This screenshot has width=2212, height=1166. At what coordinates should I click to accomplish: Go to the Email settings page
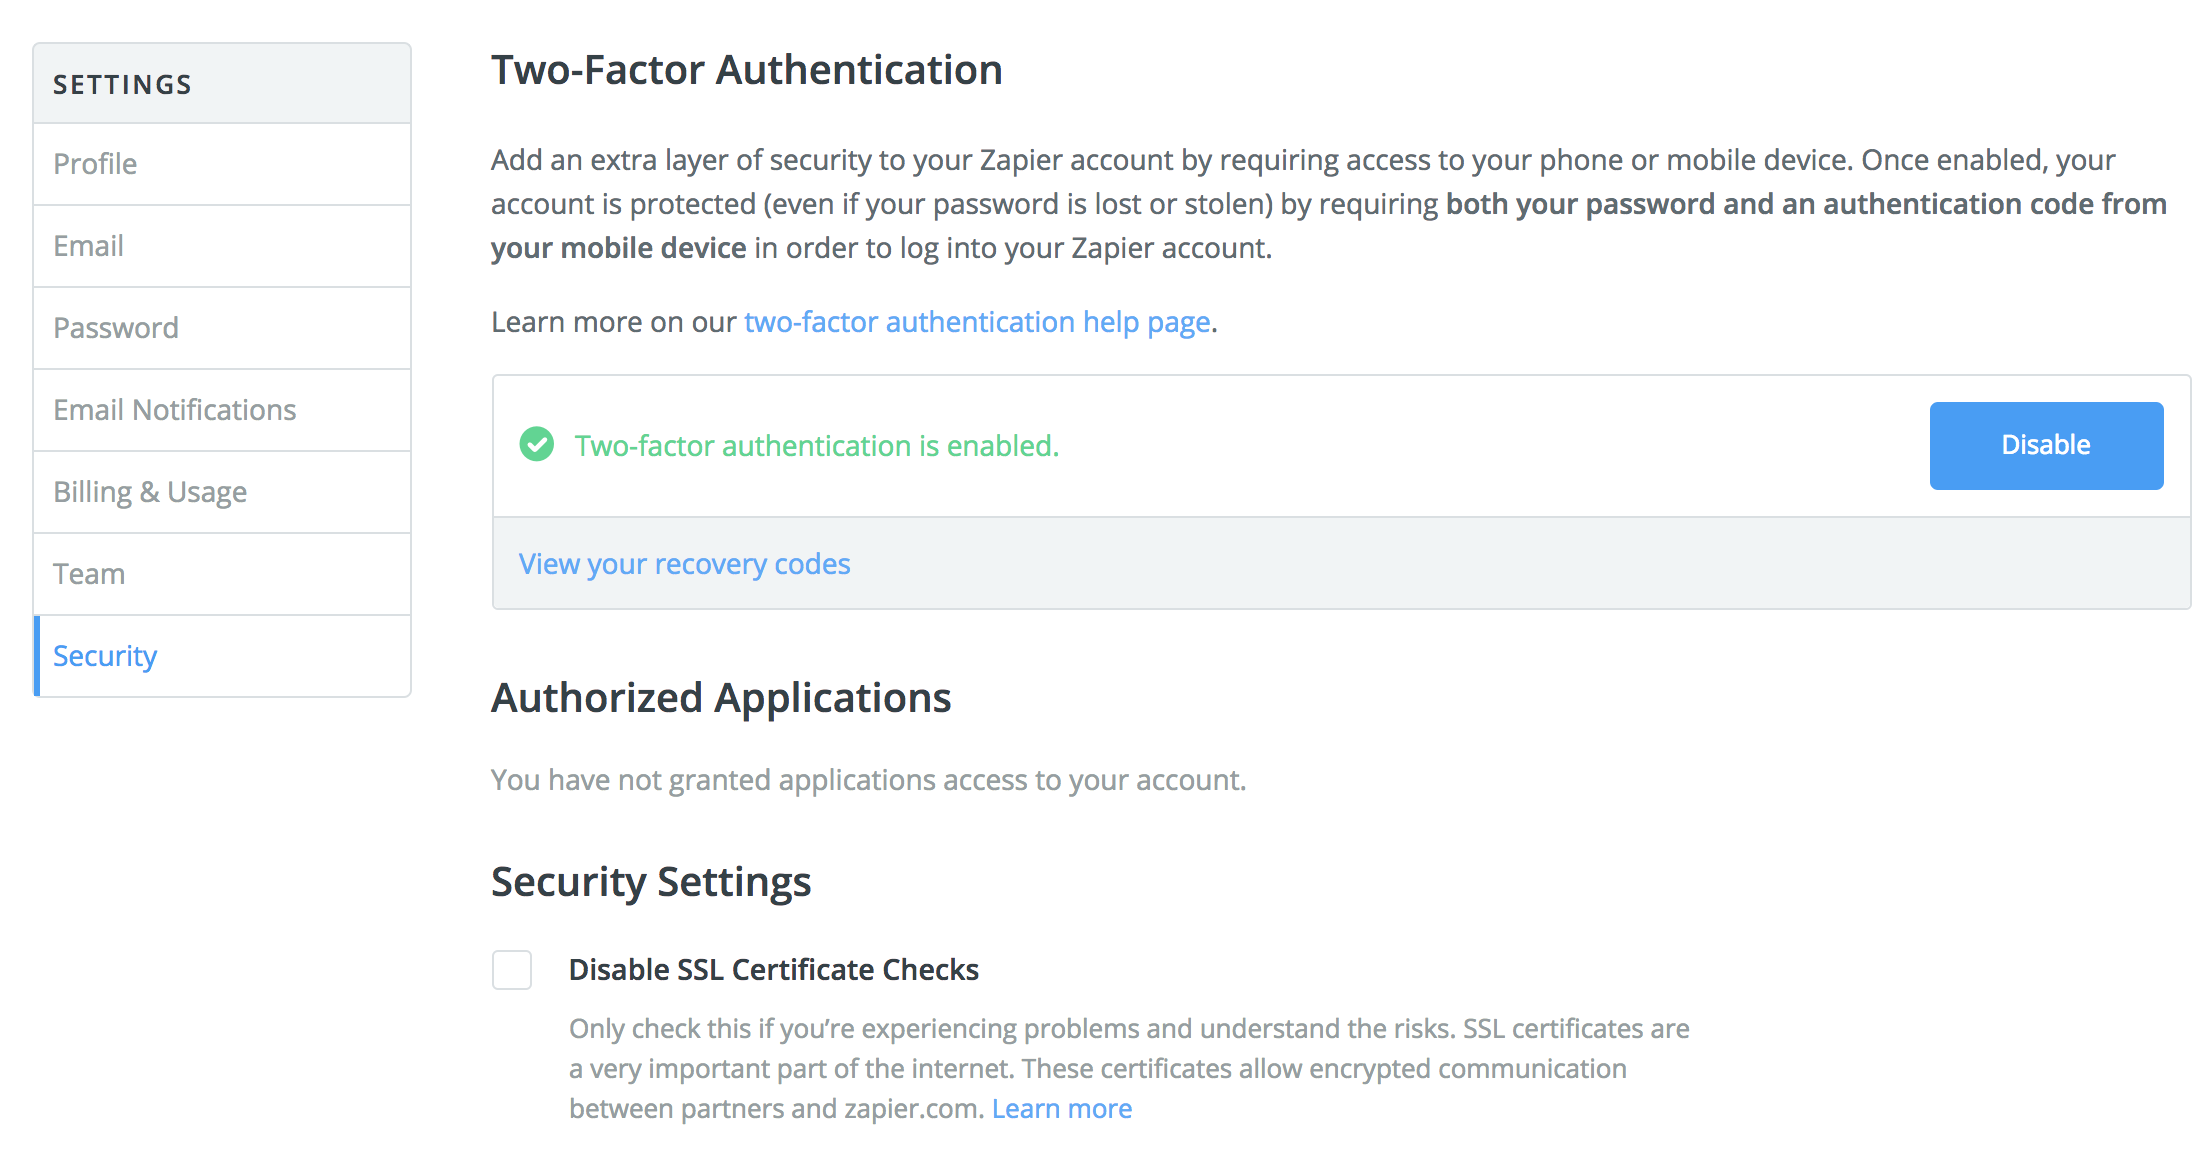coord(222,246)
